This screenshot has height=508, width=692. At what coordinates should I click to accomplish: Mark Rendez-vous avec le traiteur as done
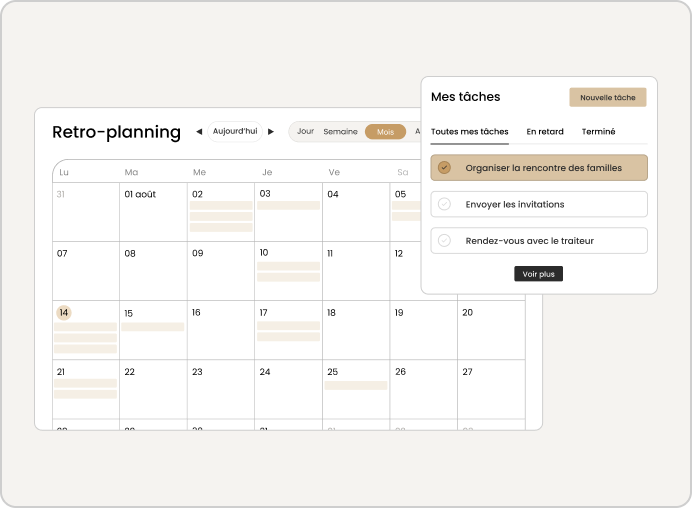click(444, 241)
